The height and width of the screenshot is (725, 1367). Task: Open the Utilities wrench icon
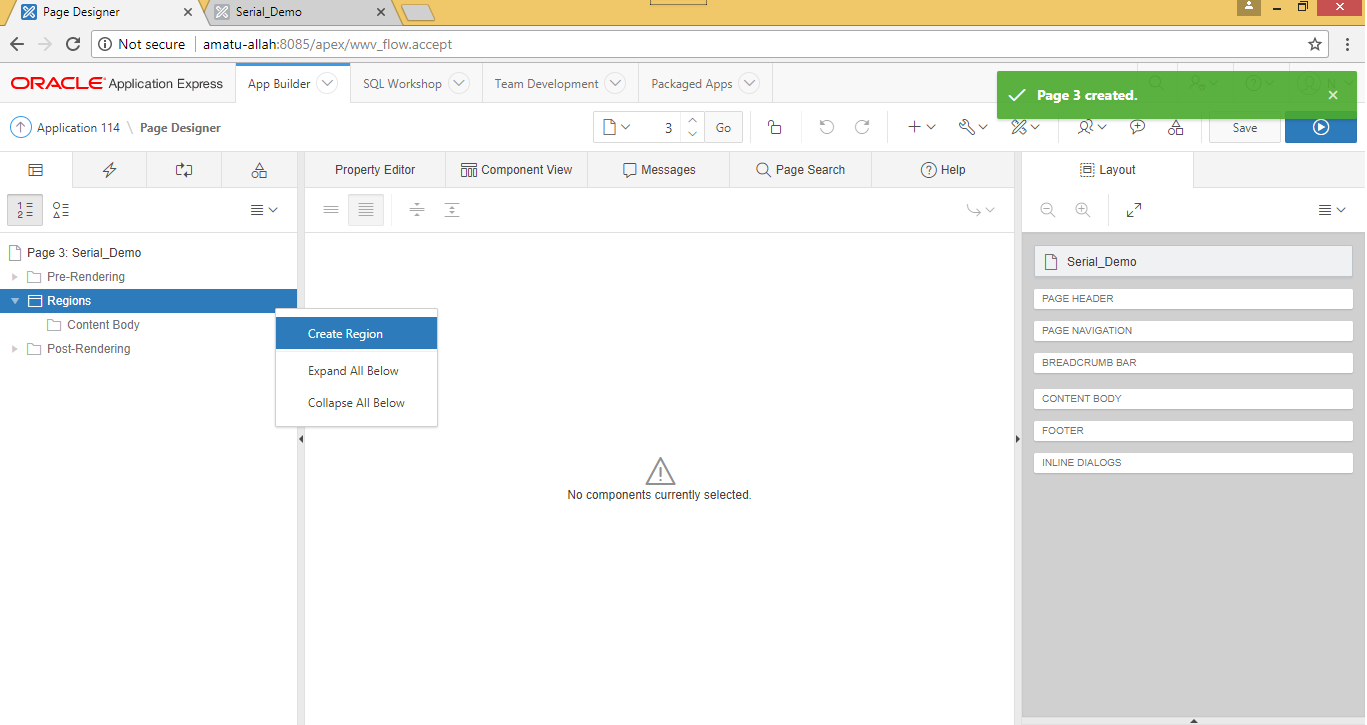tap(966, 126)
